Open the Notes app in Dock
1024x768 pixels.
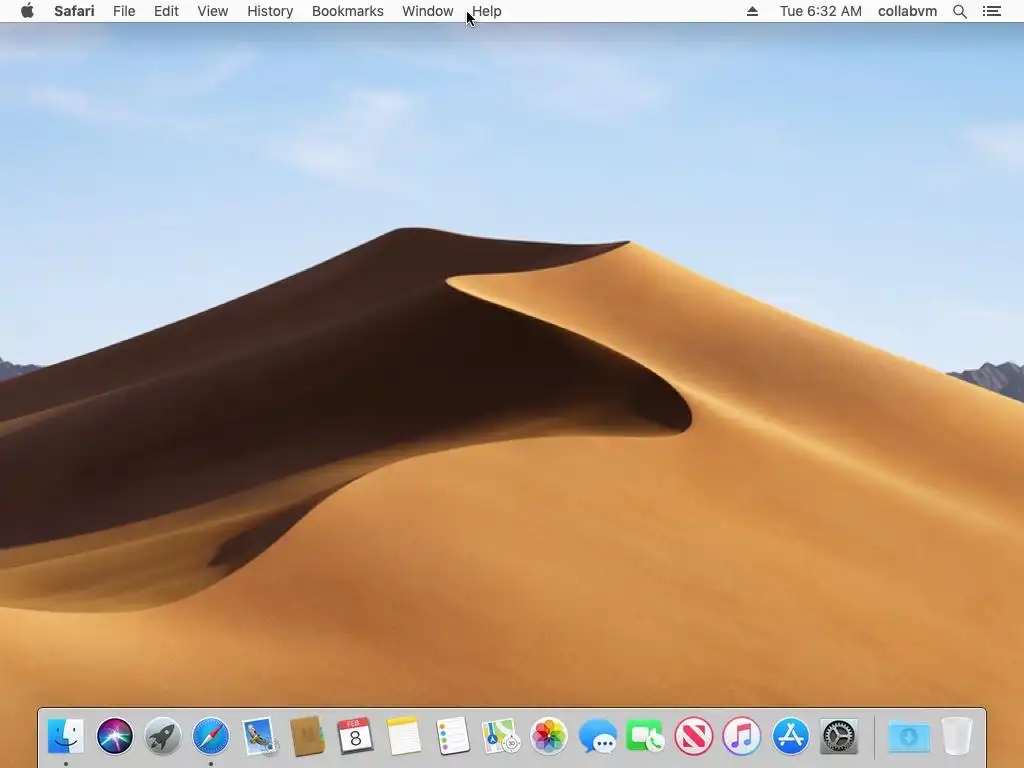coord(404,736)
